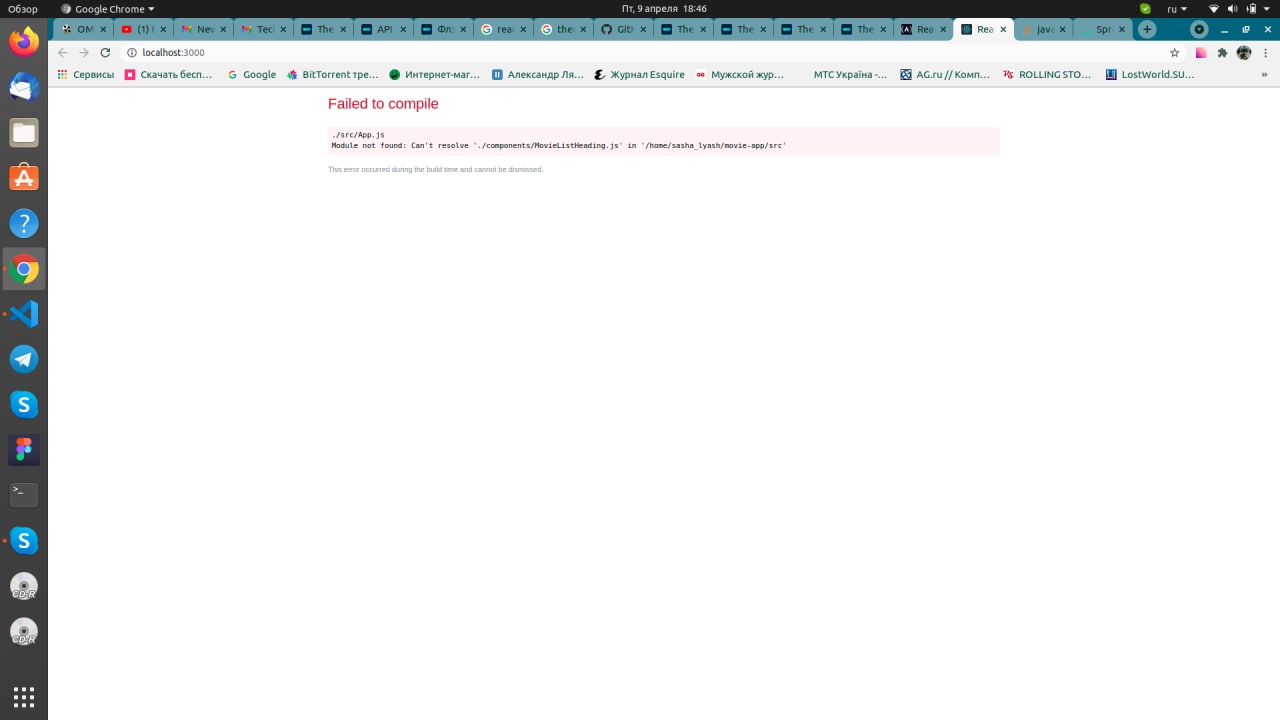The image size is (1280, 720).
Task: Open the Интернет-маг... bookmark
Action: coord(434,74)
